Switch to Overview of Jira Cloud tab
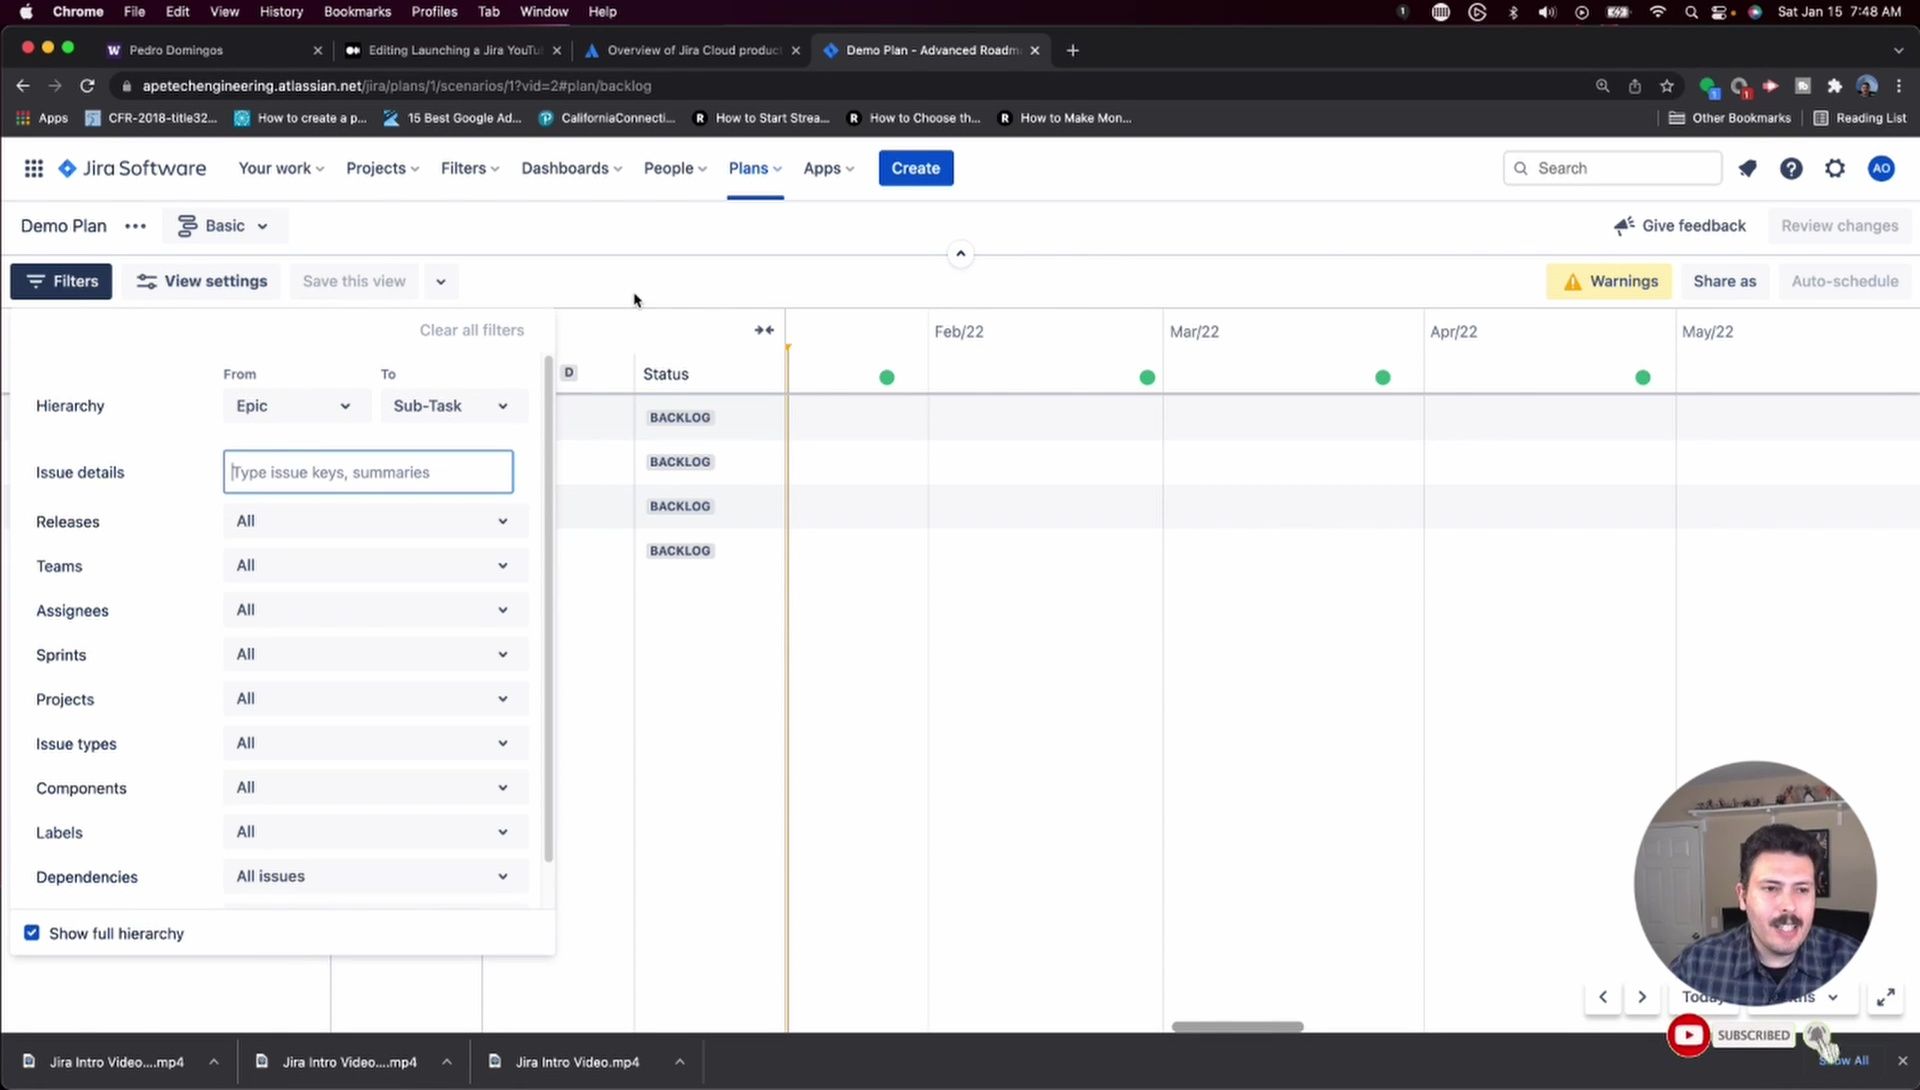The image size is (1920, 1090). pos(693,50)
